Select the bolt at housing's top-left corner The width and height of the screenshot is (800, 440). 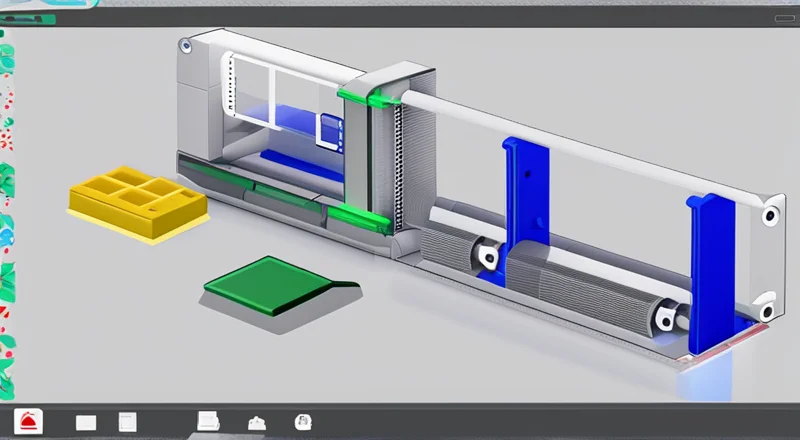[184, 45]
